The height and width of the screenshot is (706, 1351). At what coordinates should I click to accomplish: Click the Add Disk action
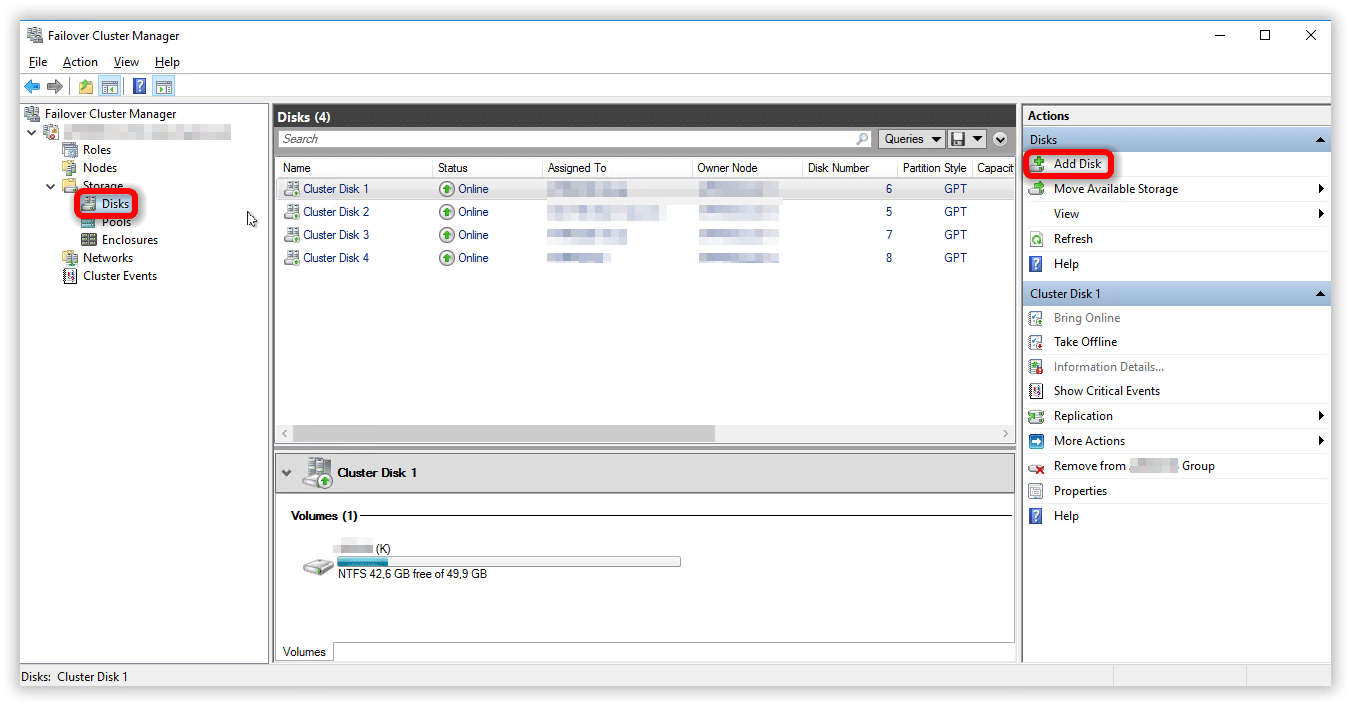(x=1077, y=164)
